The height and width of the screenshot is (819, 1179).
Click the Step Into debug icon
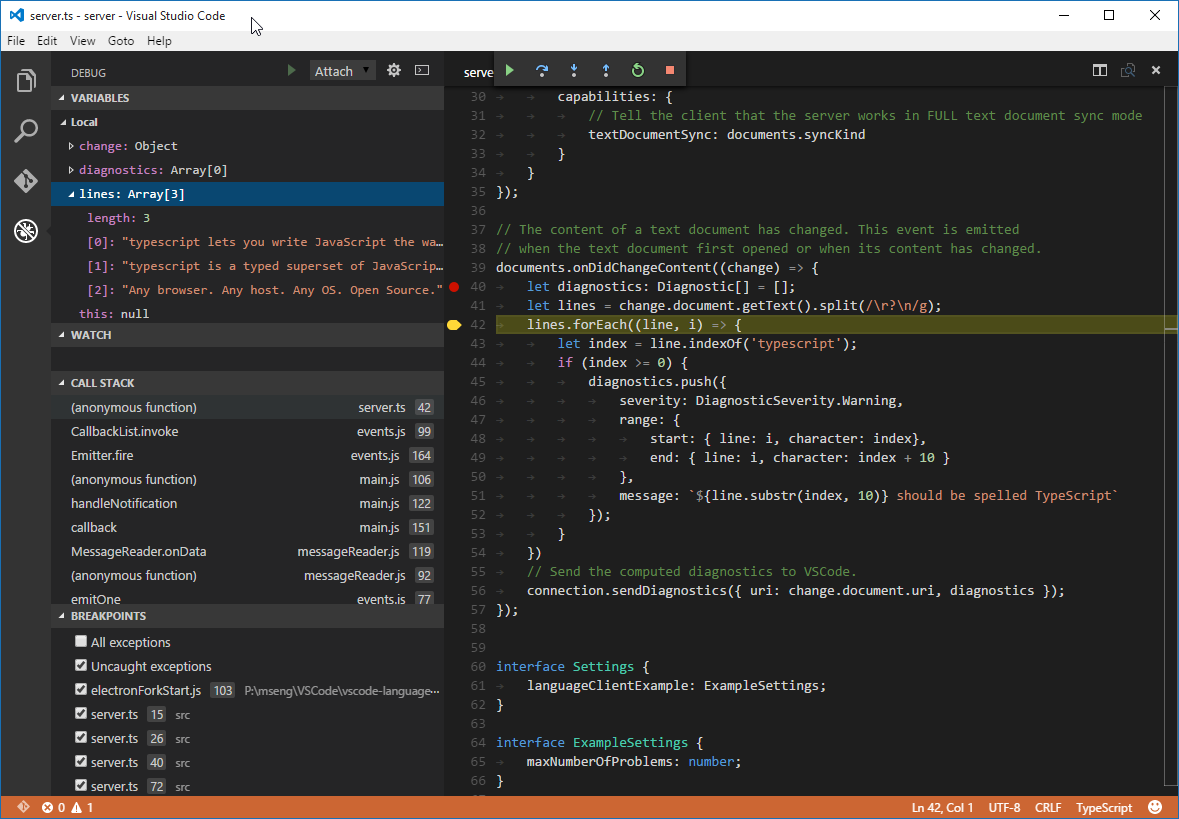pyautogui.click(x=574, y=70)
